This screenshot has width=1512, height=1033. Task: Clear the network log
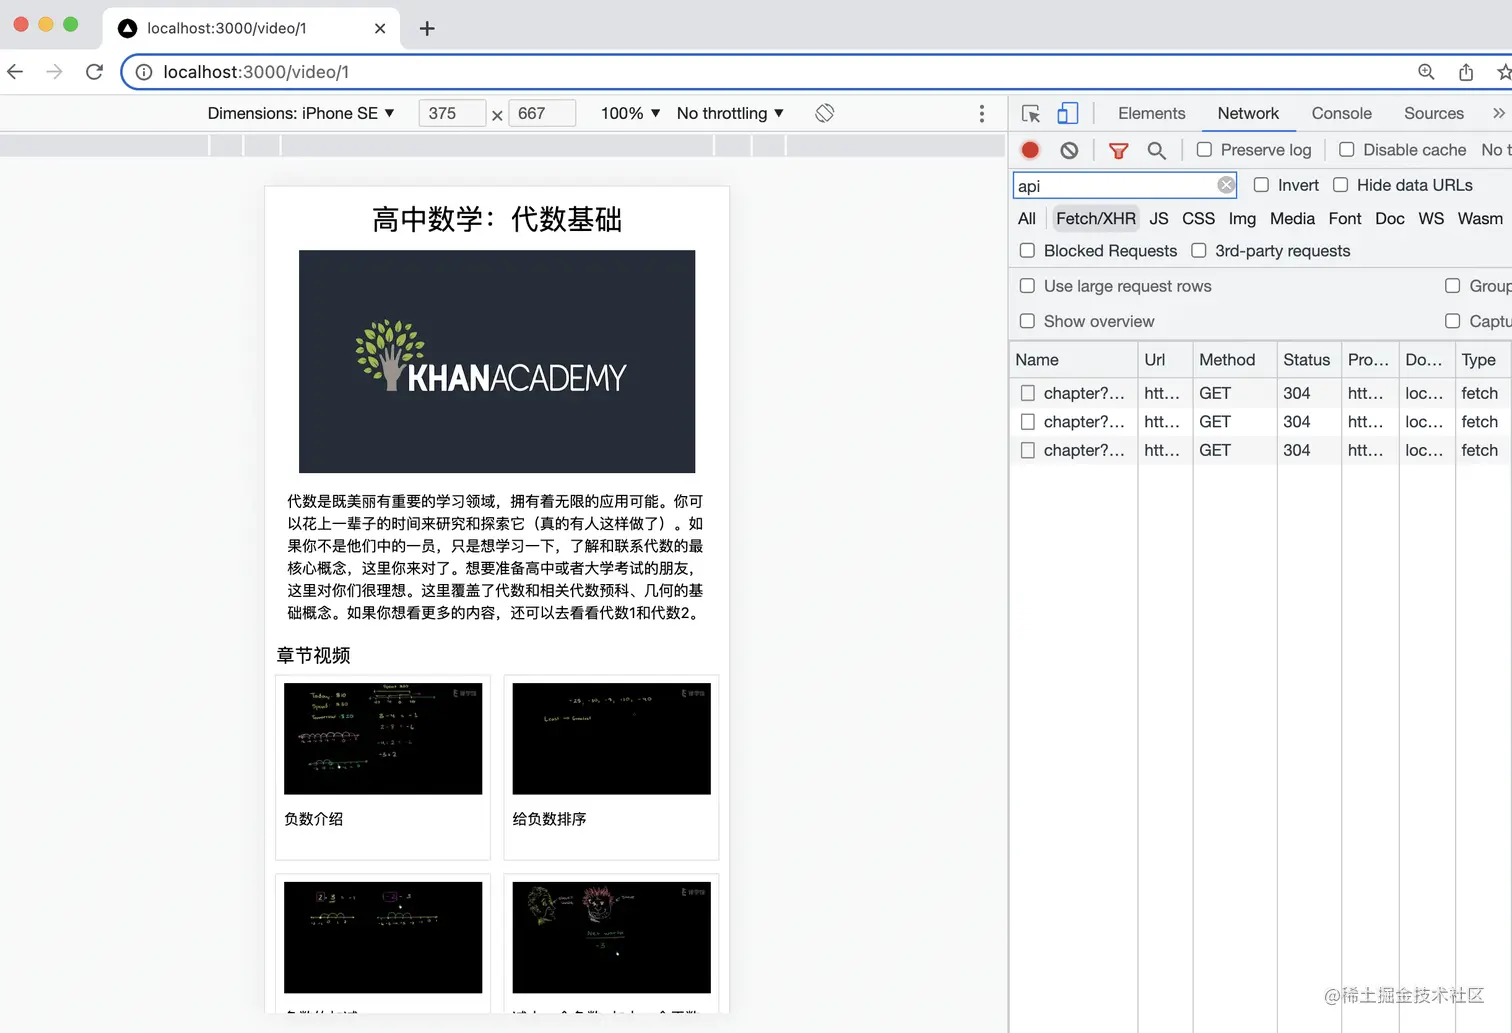pyautogui.click(x=1069, y=150)
